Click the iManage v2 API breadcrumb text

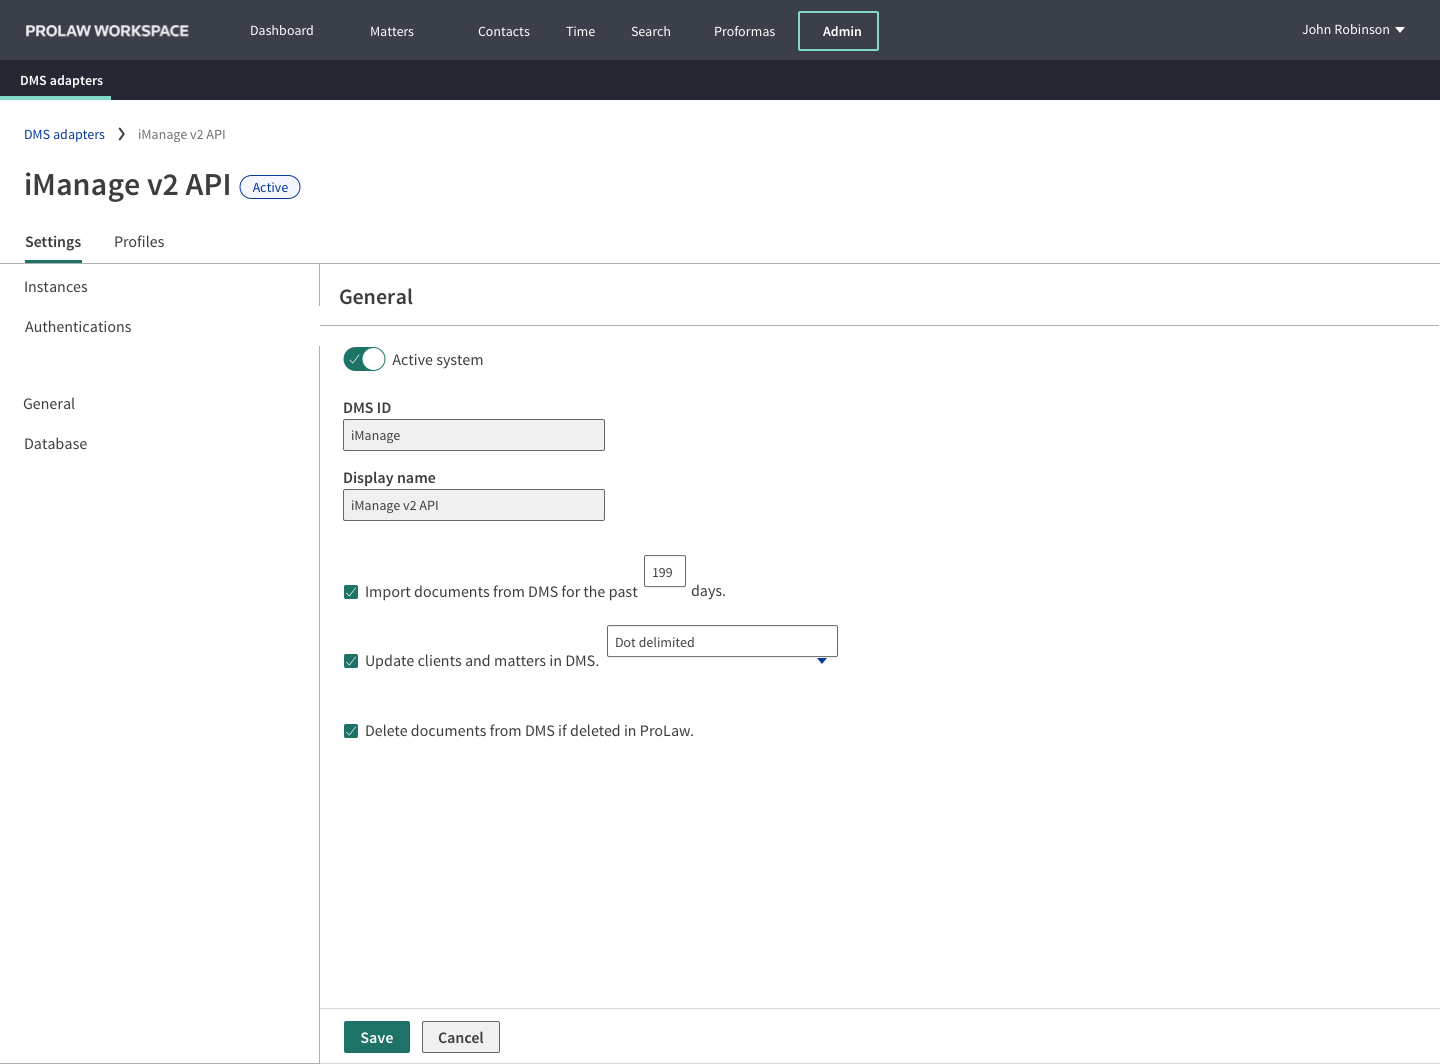[x=182, y=134]
